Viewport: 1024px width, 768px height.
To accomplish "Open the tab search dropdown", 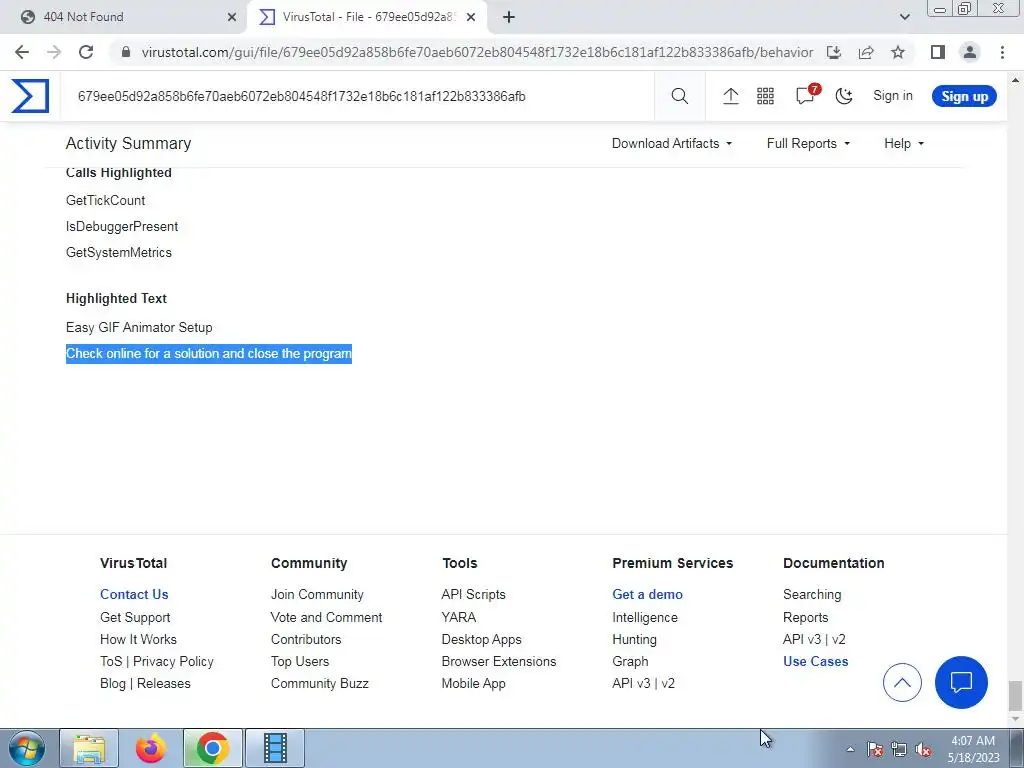I will coord(904,17).
